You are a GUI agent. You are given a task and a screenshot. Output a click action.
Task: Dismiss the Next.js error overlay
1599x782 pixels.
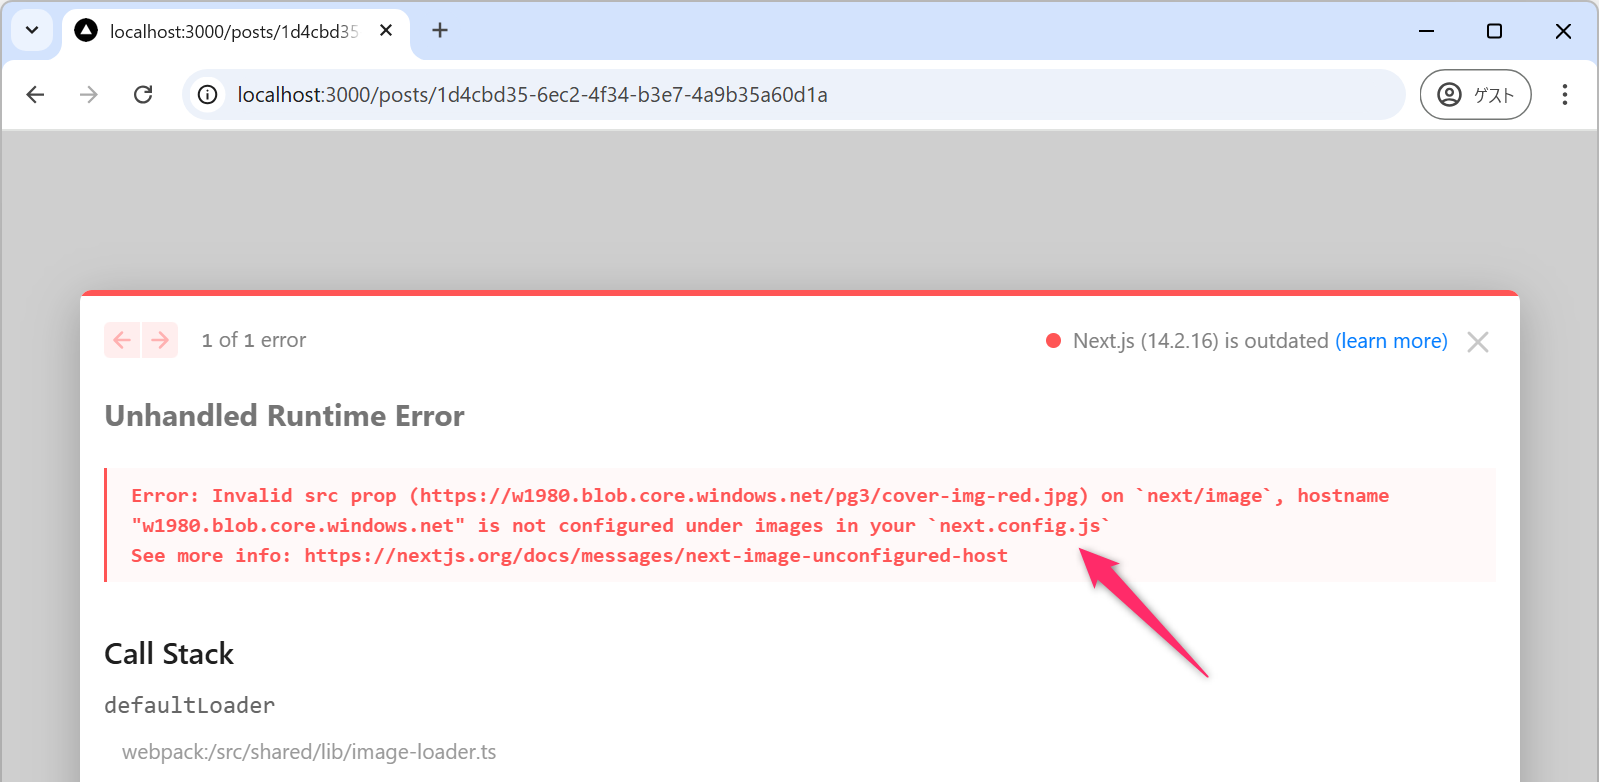click(1477, 342)
